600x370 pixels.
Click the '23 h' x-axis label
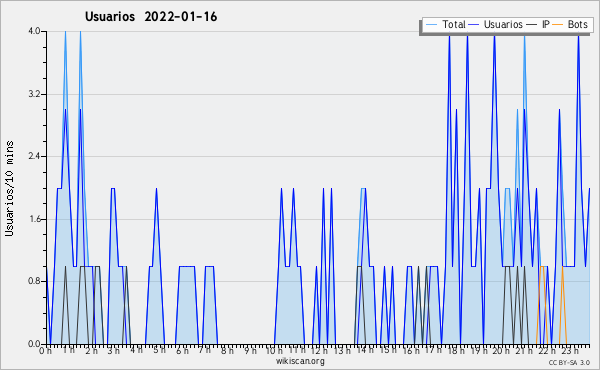570,350
